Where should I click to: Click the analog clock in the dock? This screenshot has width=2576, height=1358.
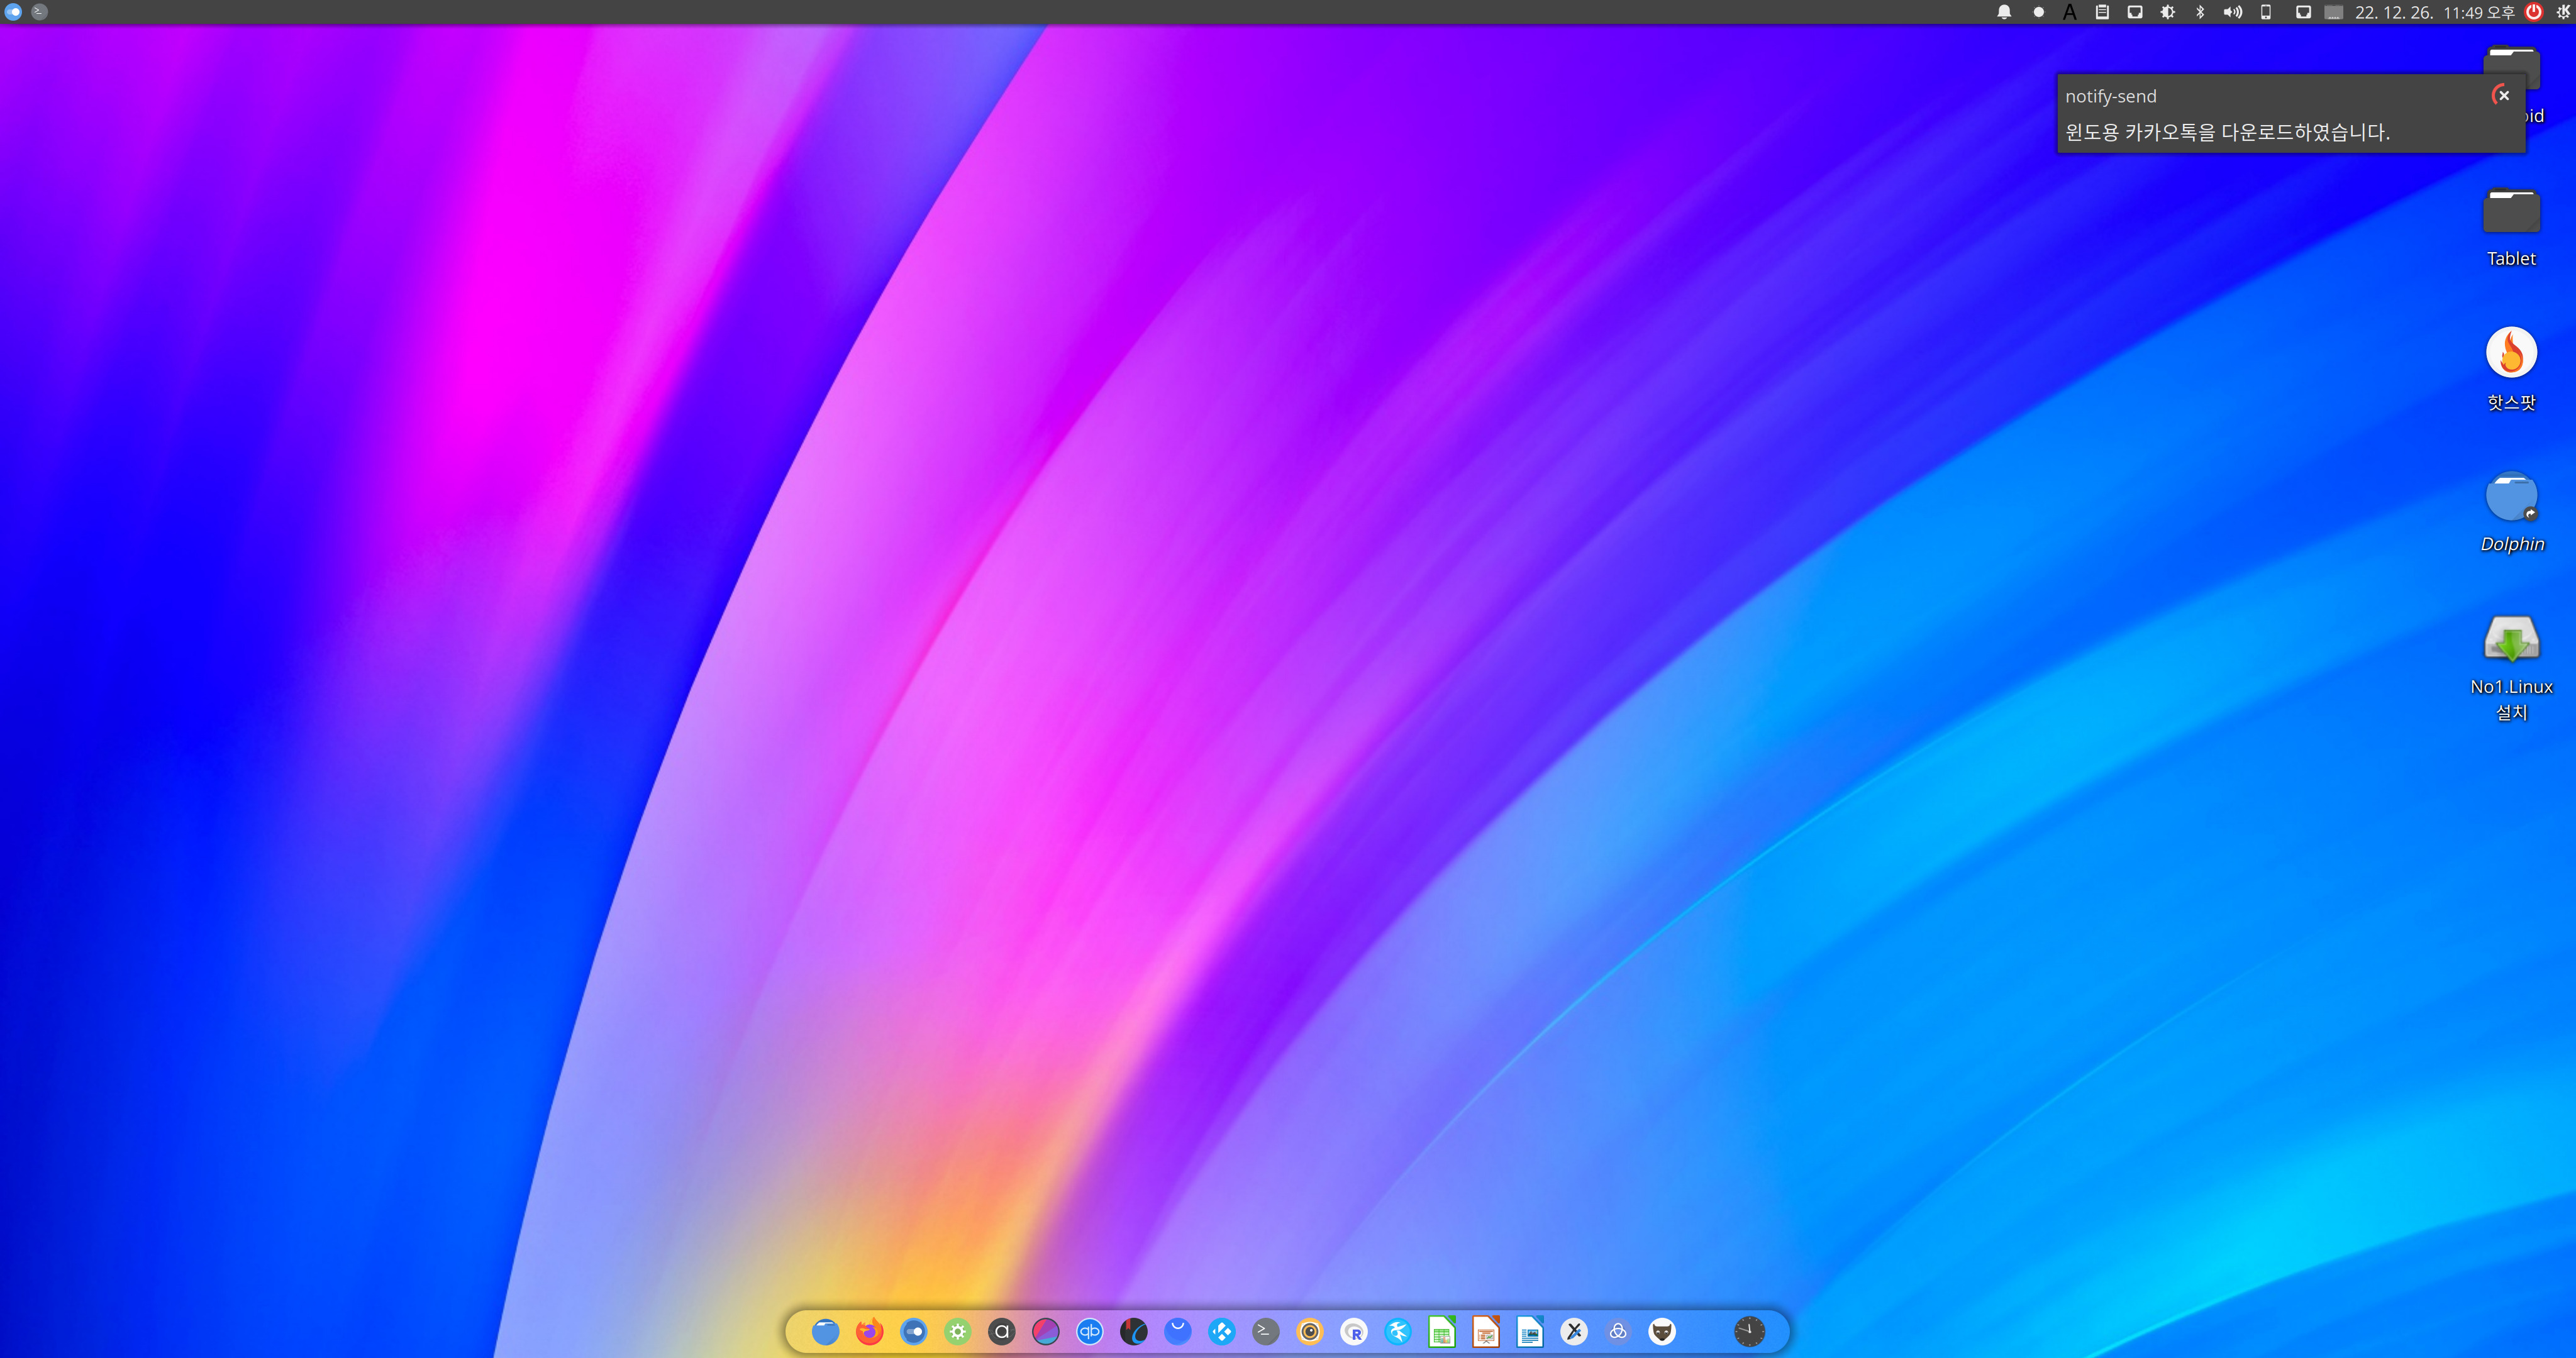point(1749,1332)
